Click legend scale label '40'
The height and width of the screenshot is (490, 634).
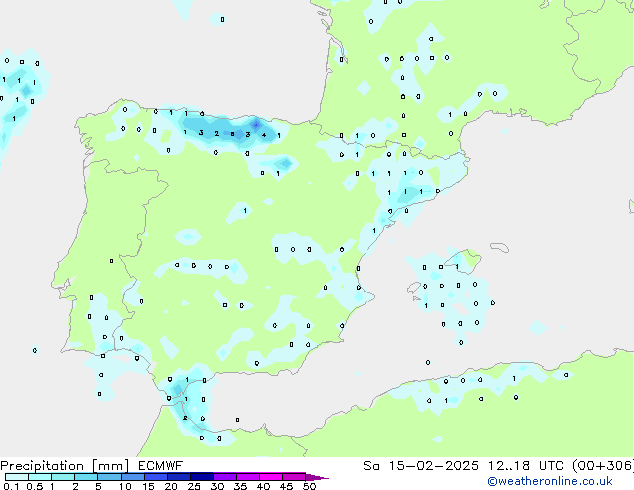[263, 486]
